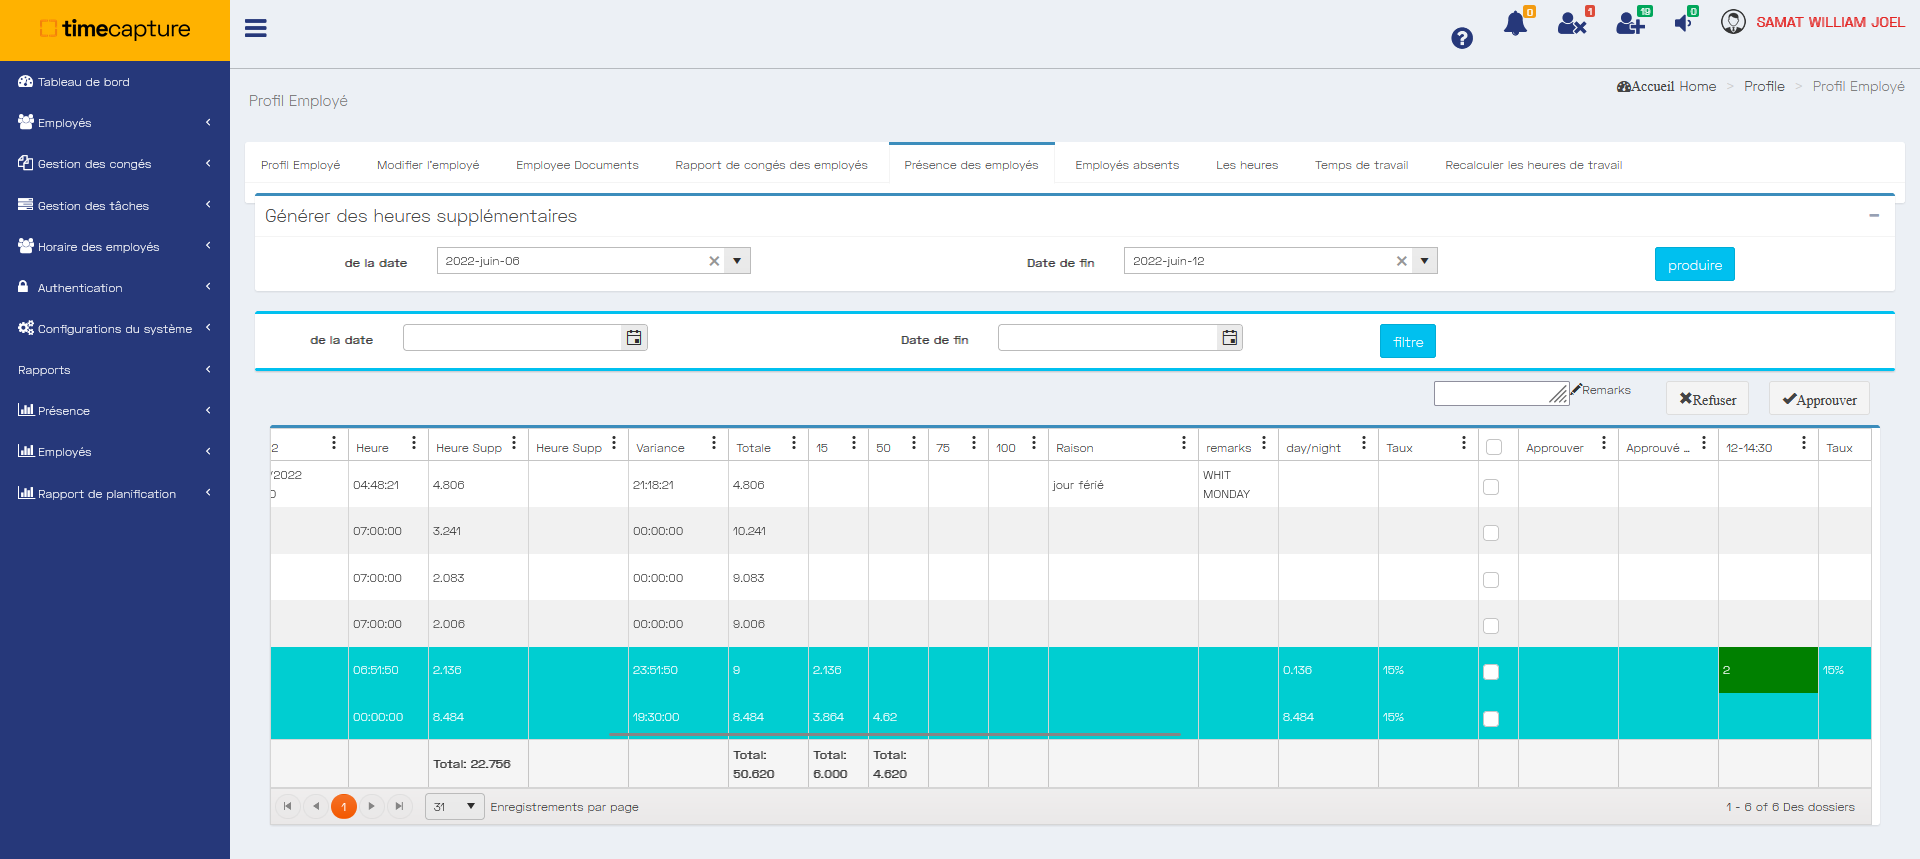Open the help question mark icon
Viewport: 1920px width, 859px height.
tap(1462, 38)
